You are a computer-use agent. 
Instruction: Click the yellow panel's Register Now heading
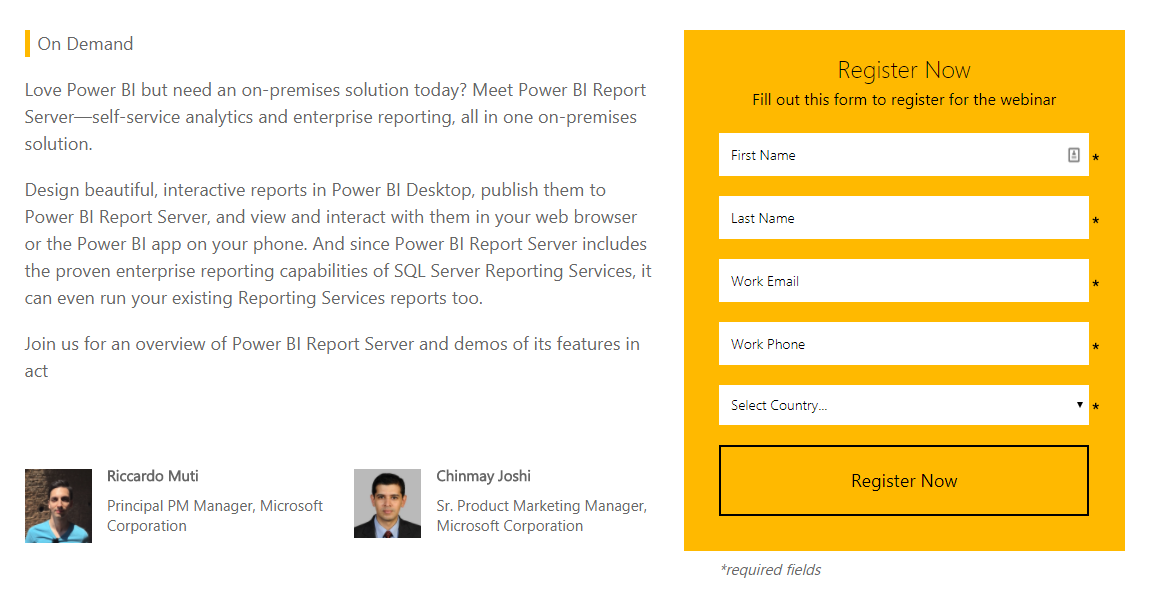904,70
